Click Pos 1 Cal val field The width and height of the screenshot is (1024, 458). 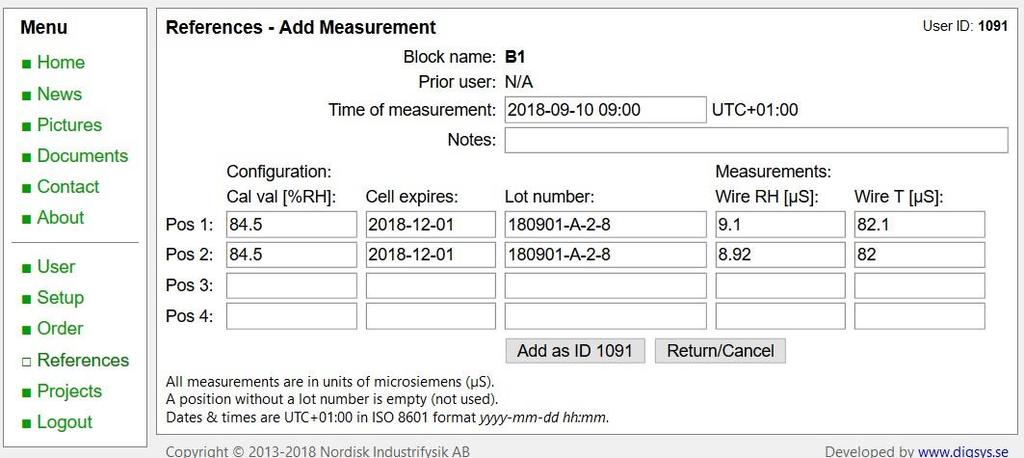[291, 225]
